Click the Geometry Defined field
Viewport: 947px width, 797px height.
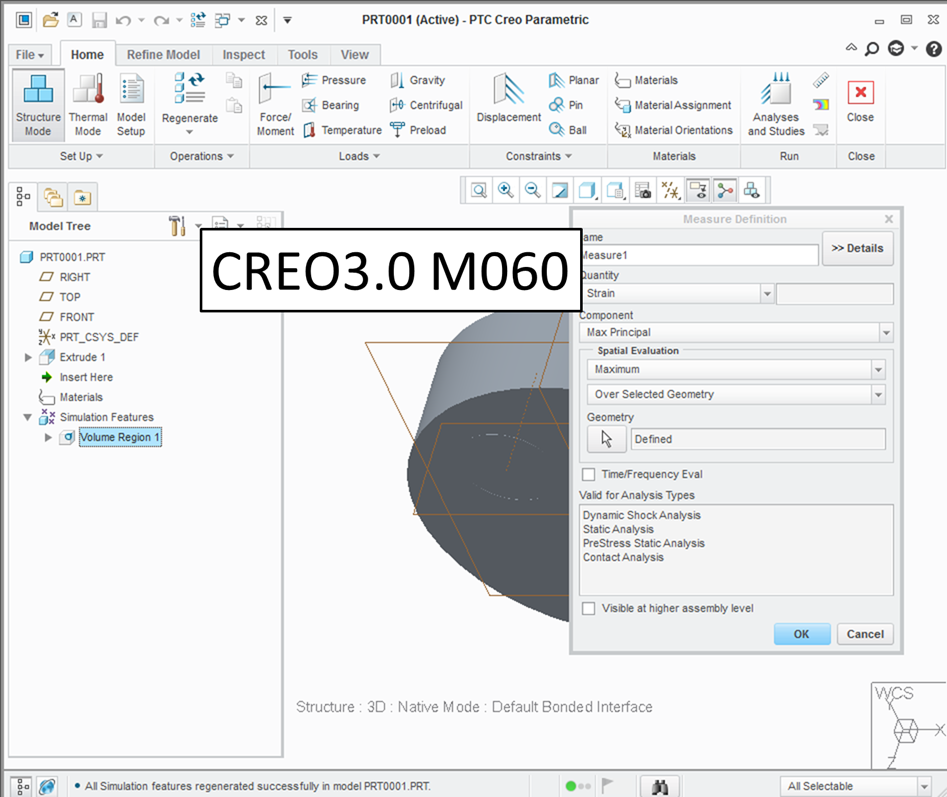[758, 439]
